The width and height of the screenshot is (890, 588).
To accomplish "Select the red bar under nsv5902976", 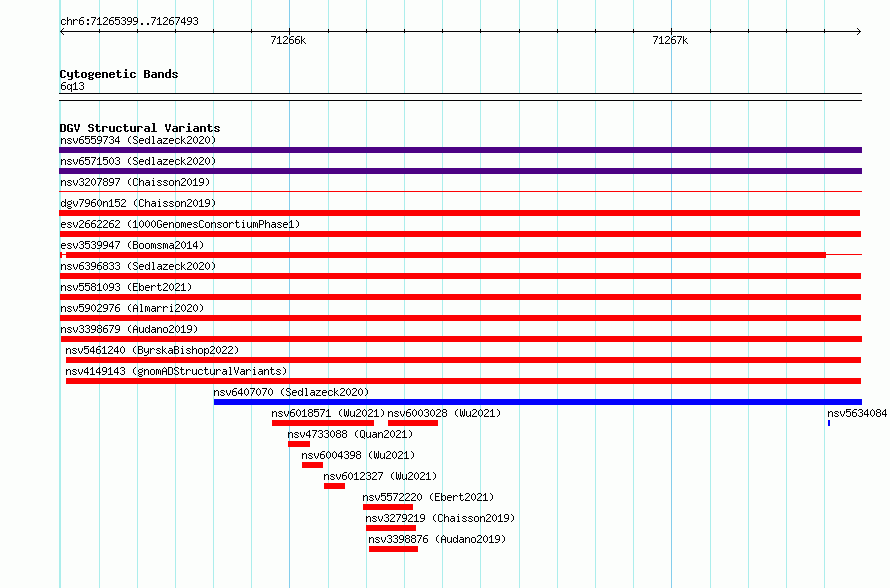I will (460, 318).
